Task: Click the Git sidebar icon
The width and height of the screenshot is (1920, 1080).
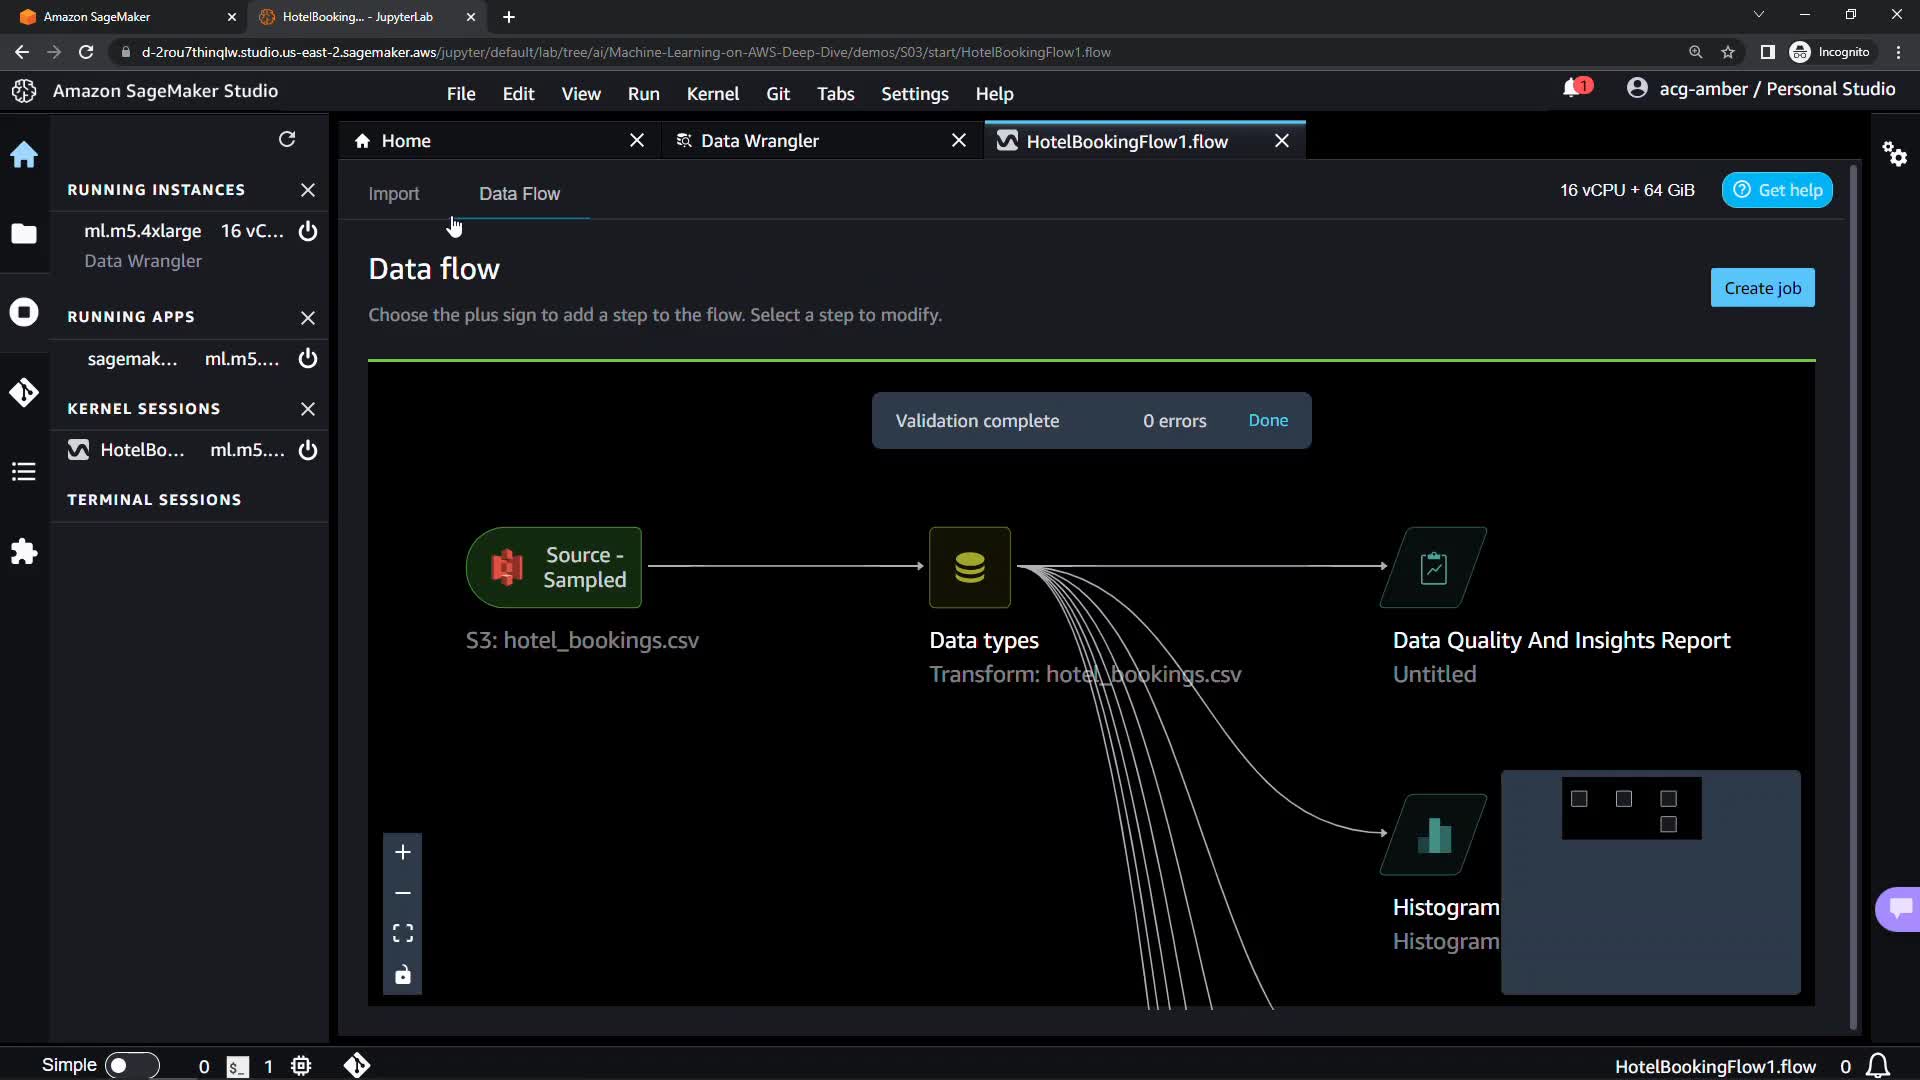Action: (24, 392)
